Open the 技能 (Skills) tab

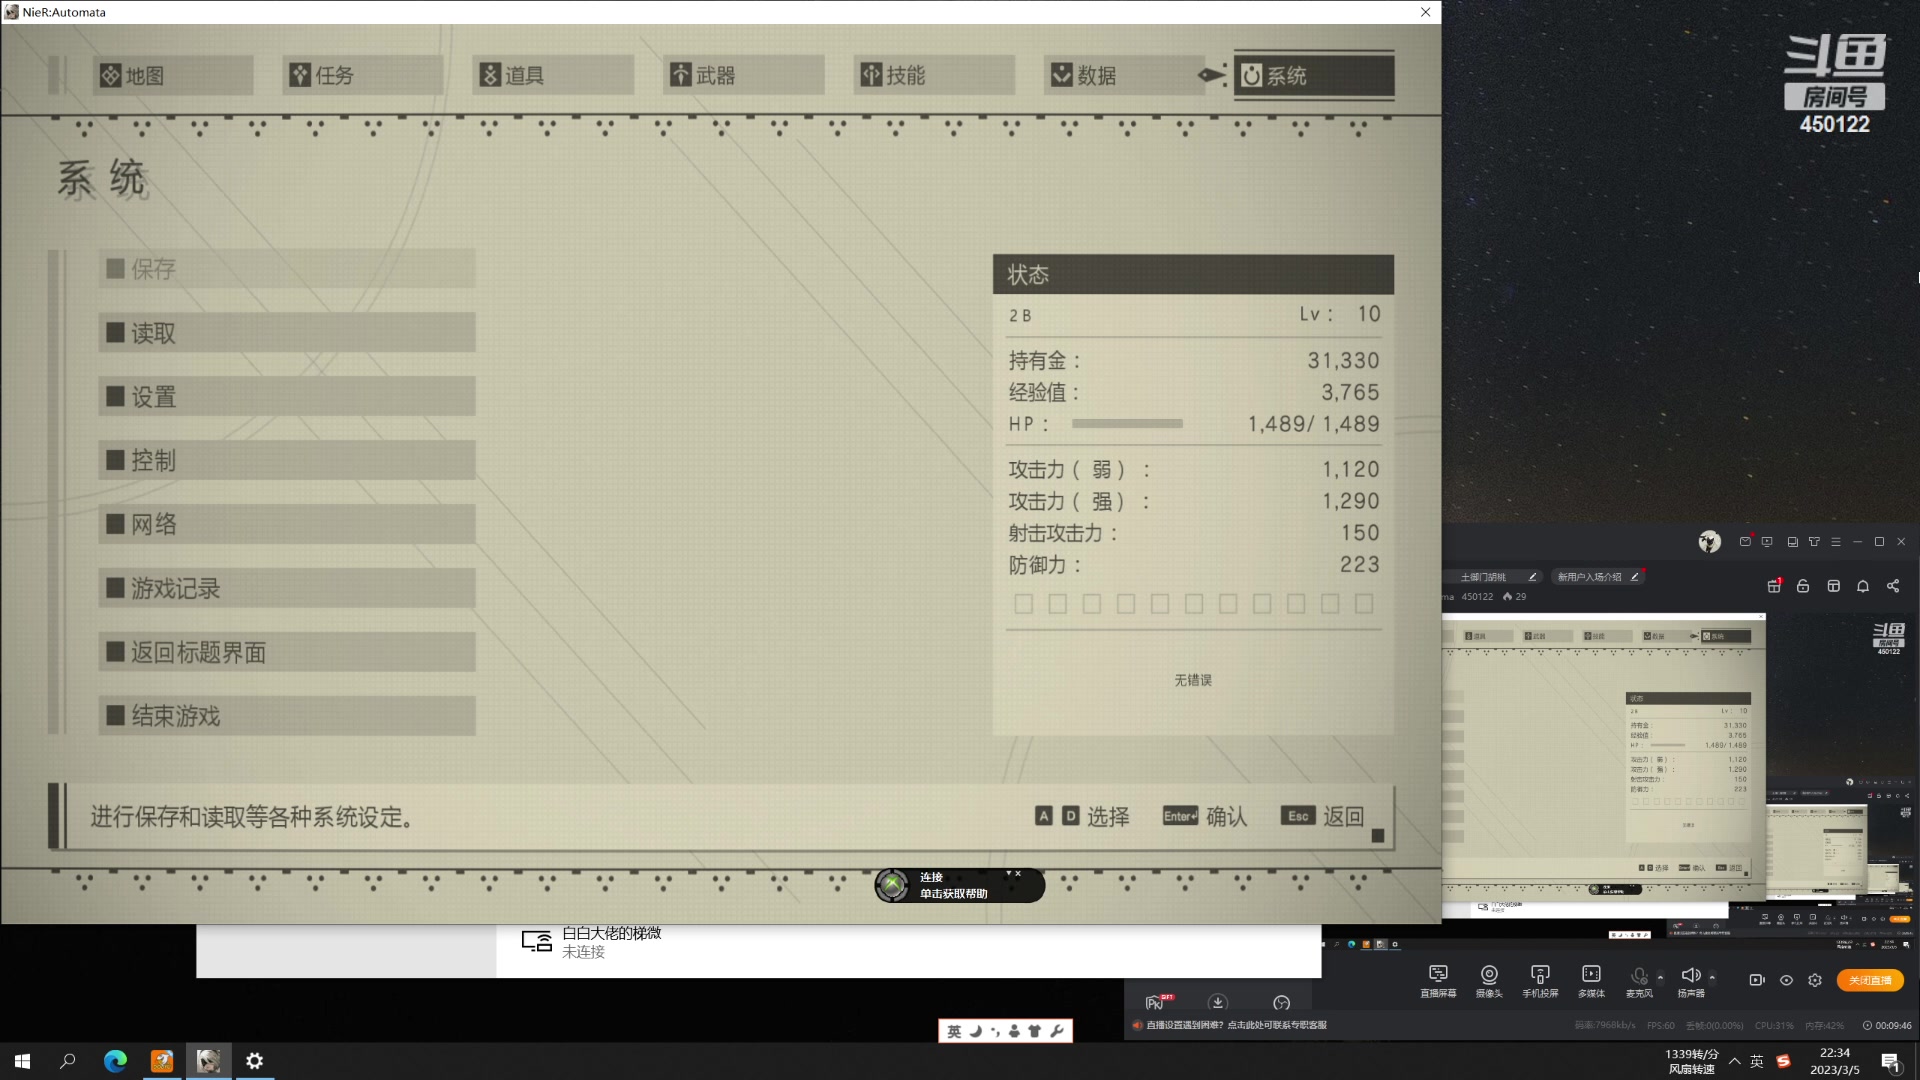pyautogui.click(x=934, y=75)
